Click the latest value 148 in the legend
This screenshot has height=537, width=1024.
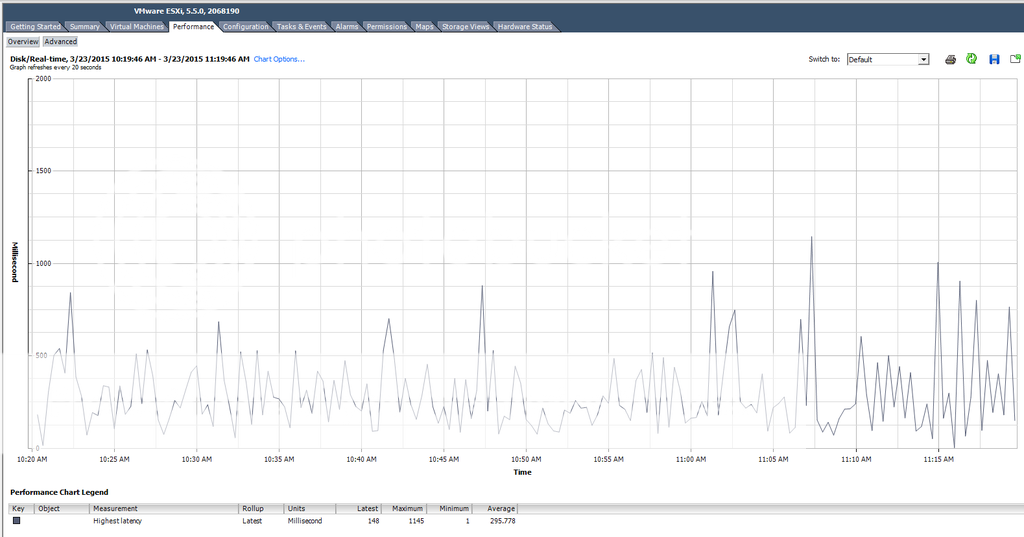pos(374,521)
